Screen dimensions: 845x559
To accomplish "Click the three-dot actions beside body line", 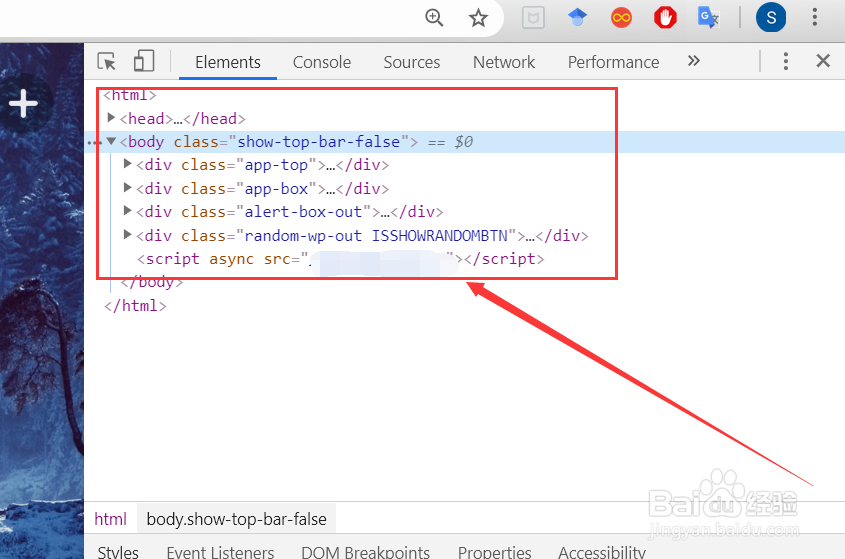I will (x=94, y=143).
